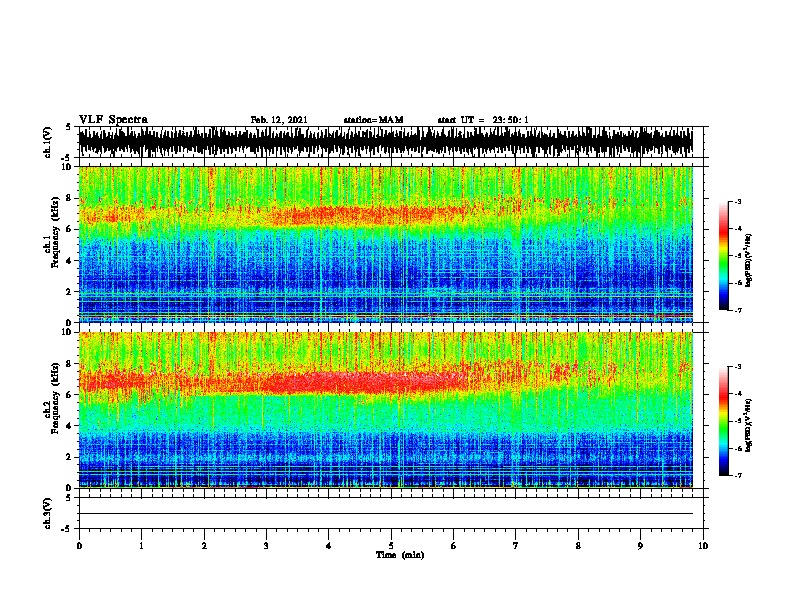Viewport: 792px width, 612px height.
Task: Click the ch.2 color bar log(PSD) unit label
Action: (x=748, y=425)
